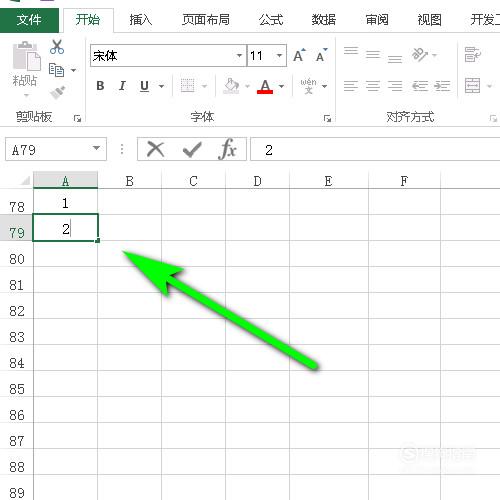Switch to the 公式 Formulas tab
Screen dimensions: 500x500
271,20
